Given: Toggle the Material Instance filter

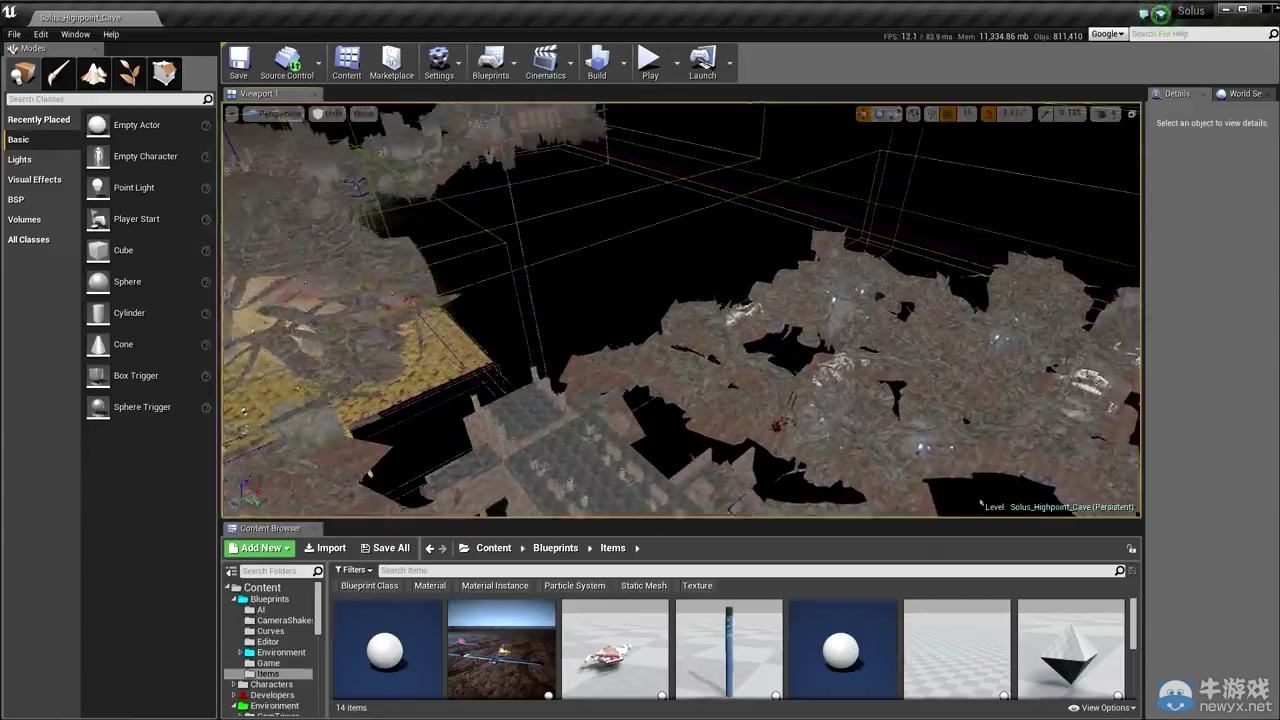Looking at the screenshot, I should click(495, 586).
